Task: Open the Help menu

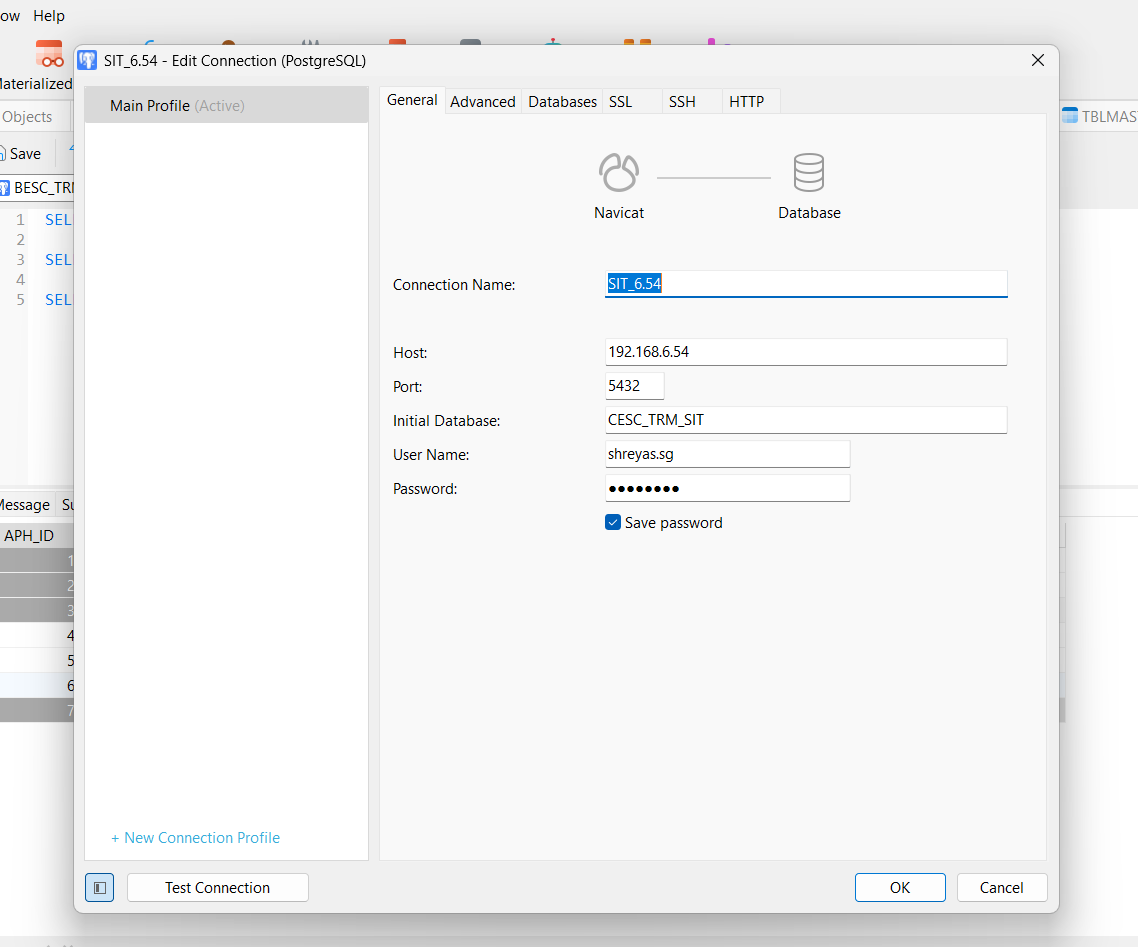Action: 49,16
